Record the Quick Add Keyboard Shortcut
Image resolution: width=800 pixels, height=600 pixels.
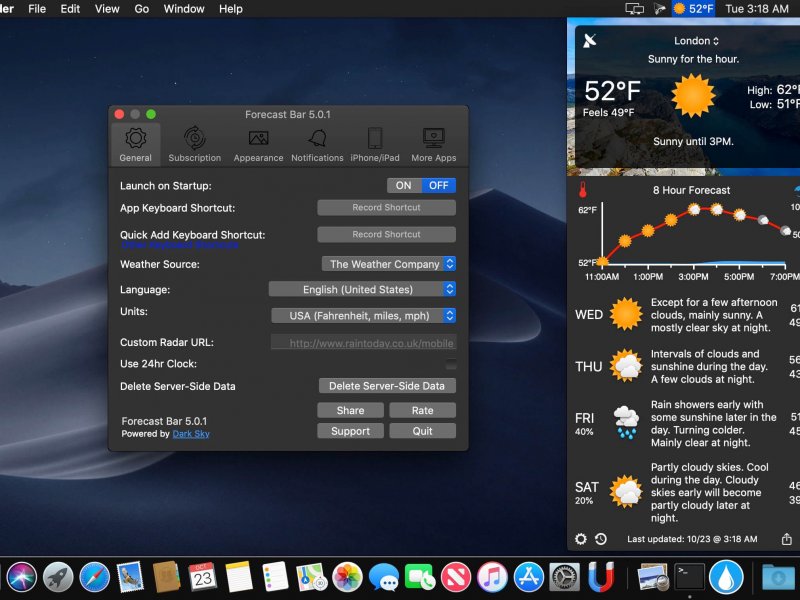click(x=386, y=234)
